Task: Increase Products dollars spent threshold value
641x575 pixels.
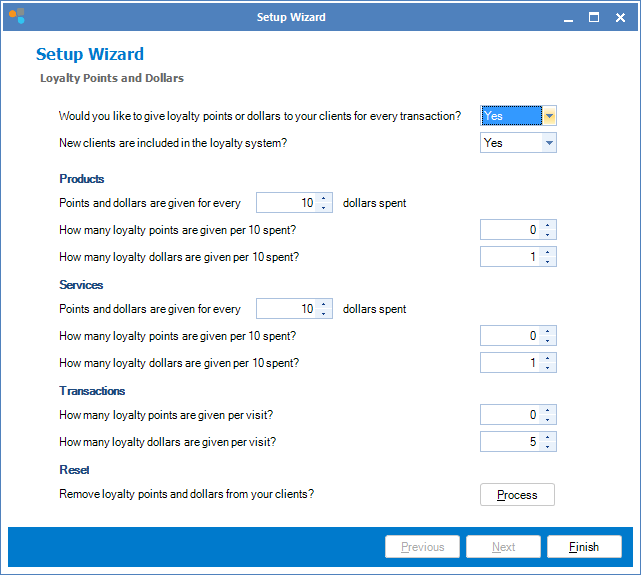Action: click(x=323, y=198)
